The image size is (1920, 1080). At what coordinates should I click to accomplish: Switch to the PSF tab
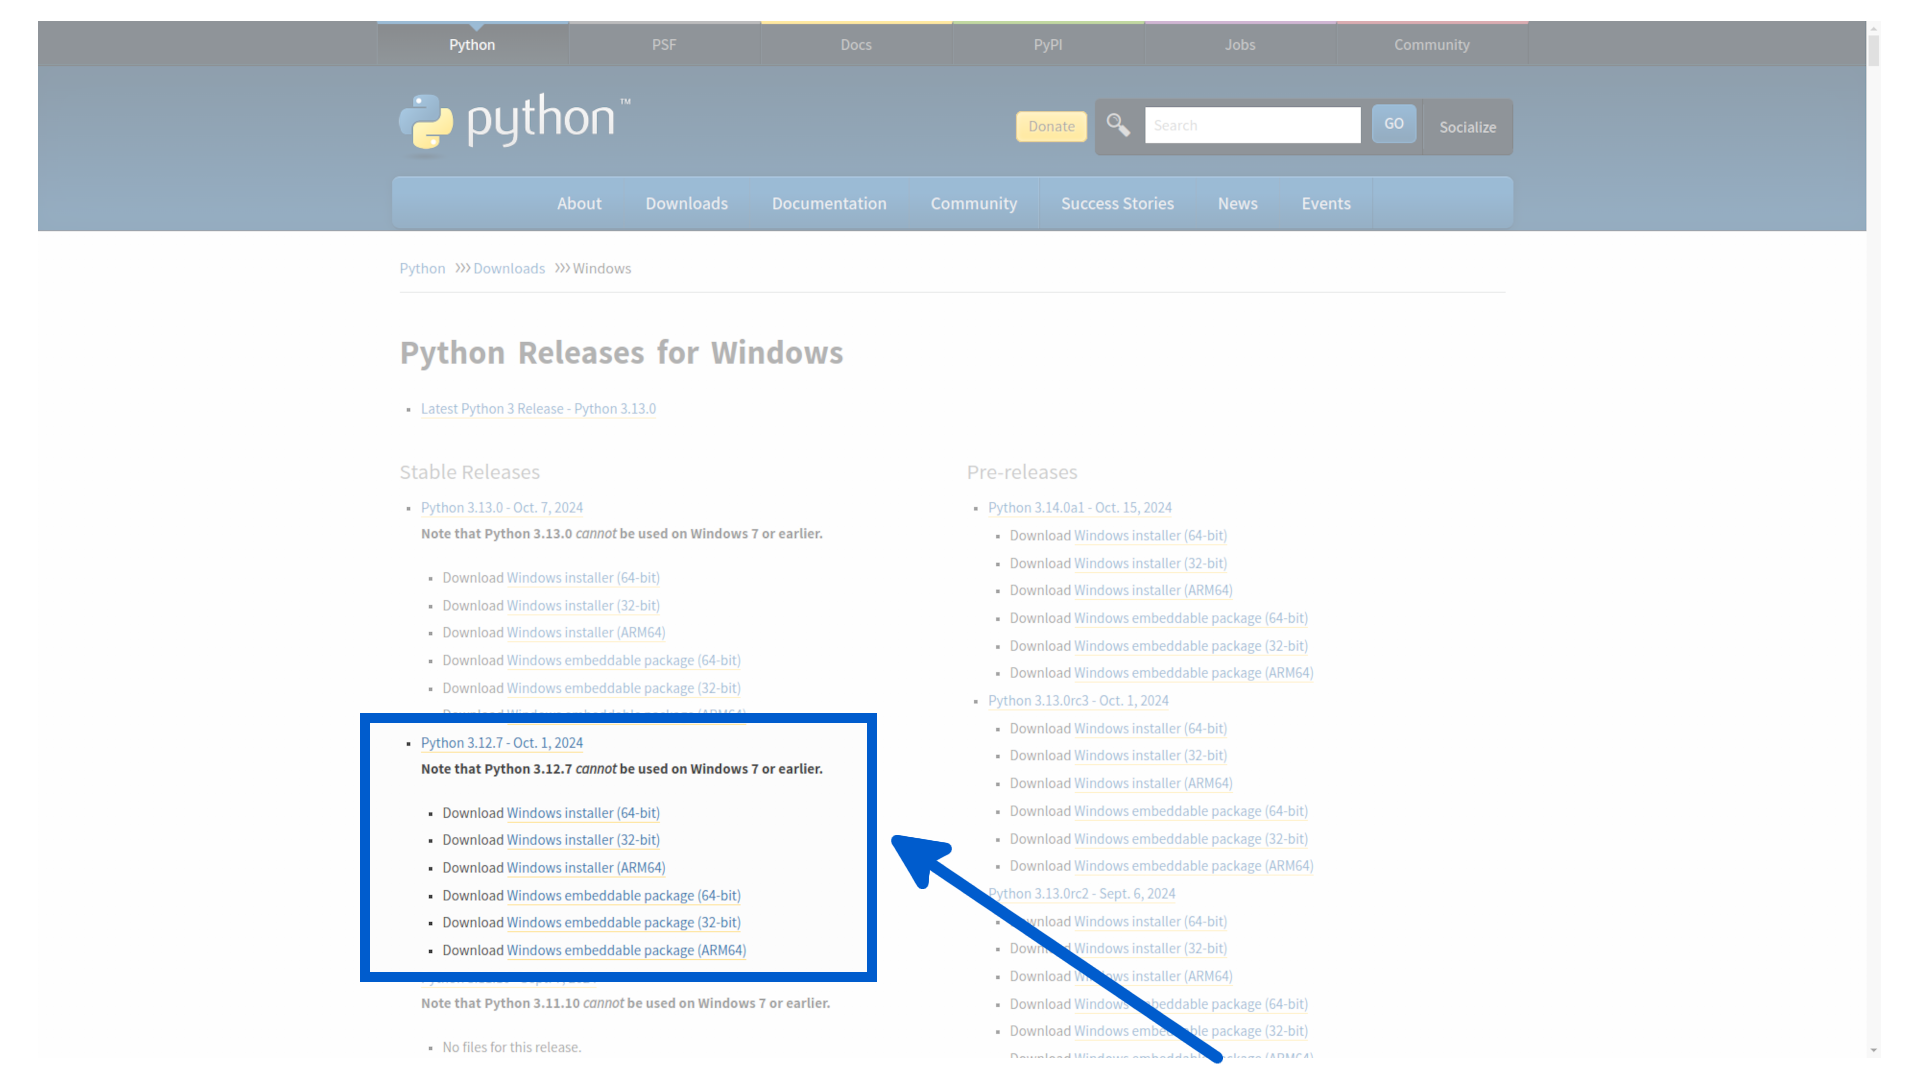coord(664,44)
